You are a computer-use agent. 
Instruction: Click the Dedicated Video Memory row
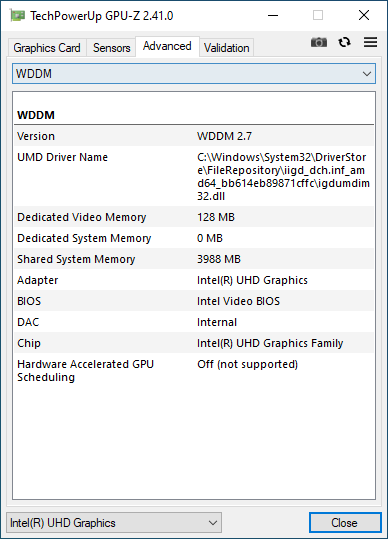tap(194, 217)
